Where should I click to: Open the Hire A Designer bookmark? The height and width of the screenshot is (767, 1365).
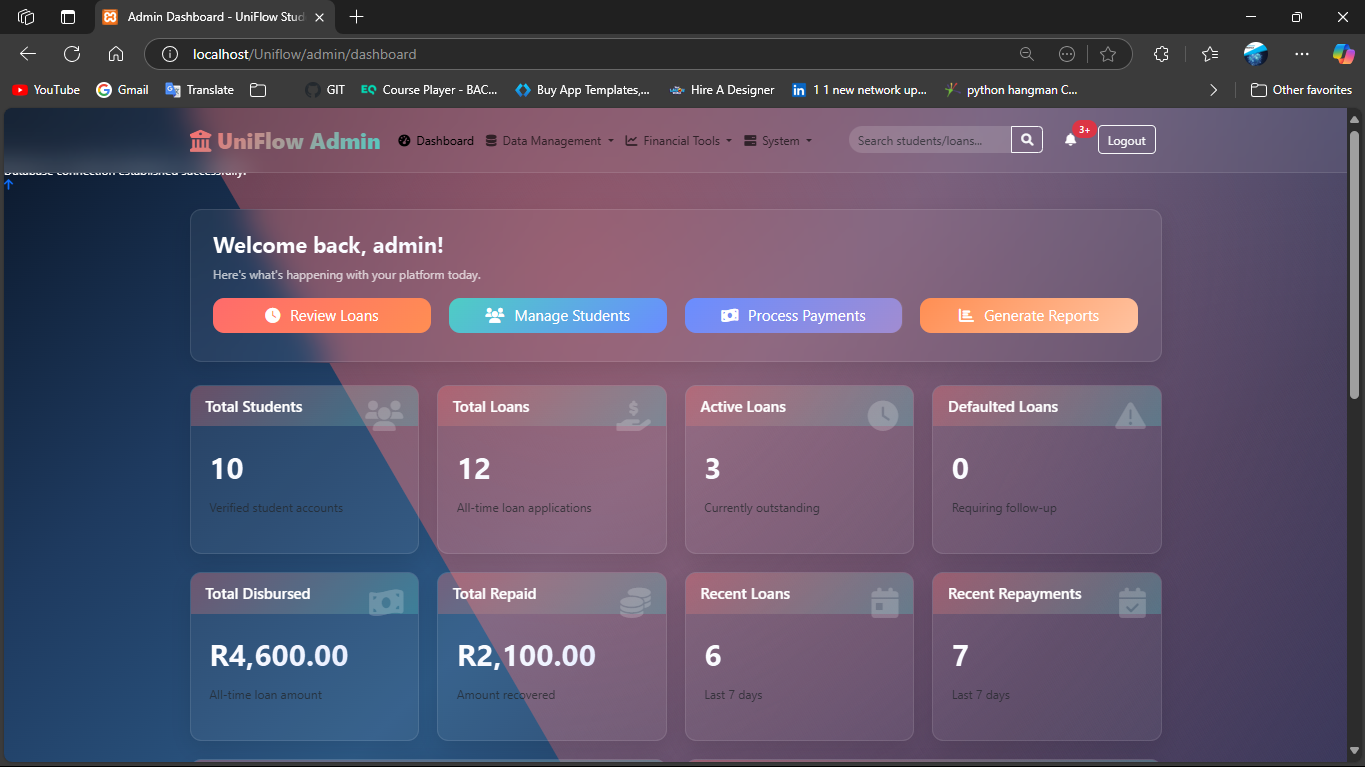(x=721, y=90)
